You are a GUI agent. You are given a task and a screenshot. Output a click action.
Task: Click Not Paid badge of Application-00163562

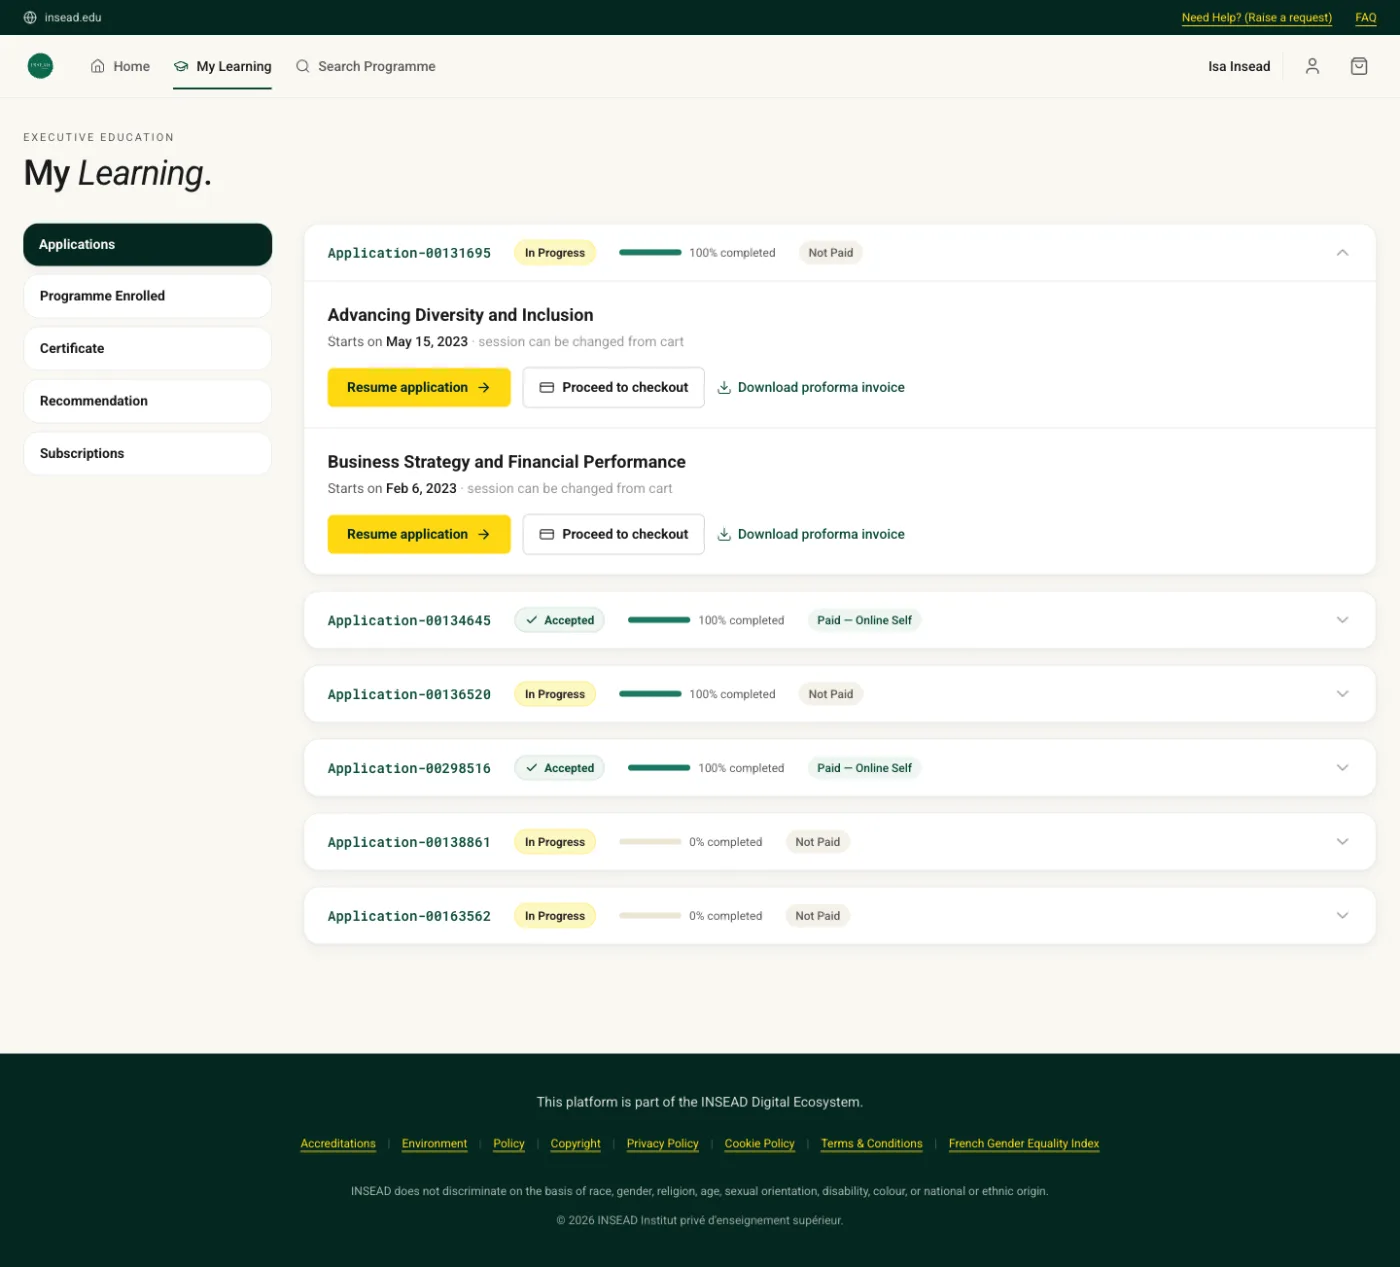tap(817, 916)
